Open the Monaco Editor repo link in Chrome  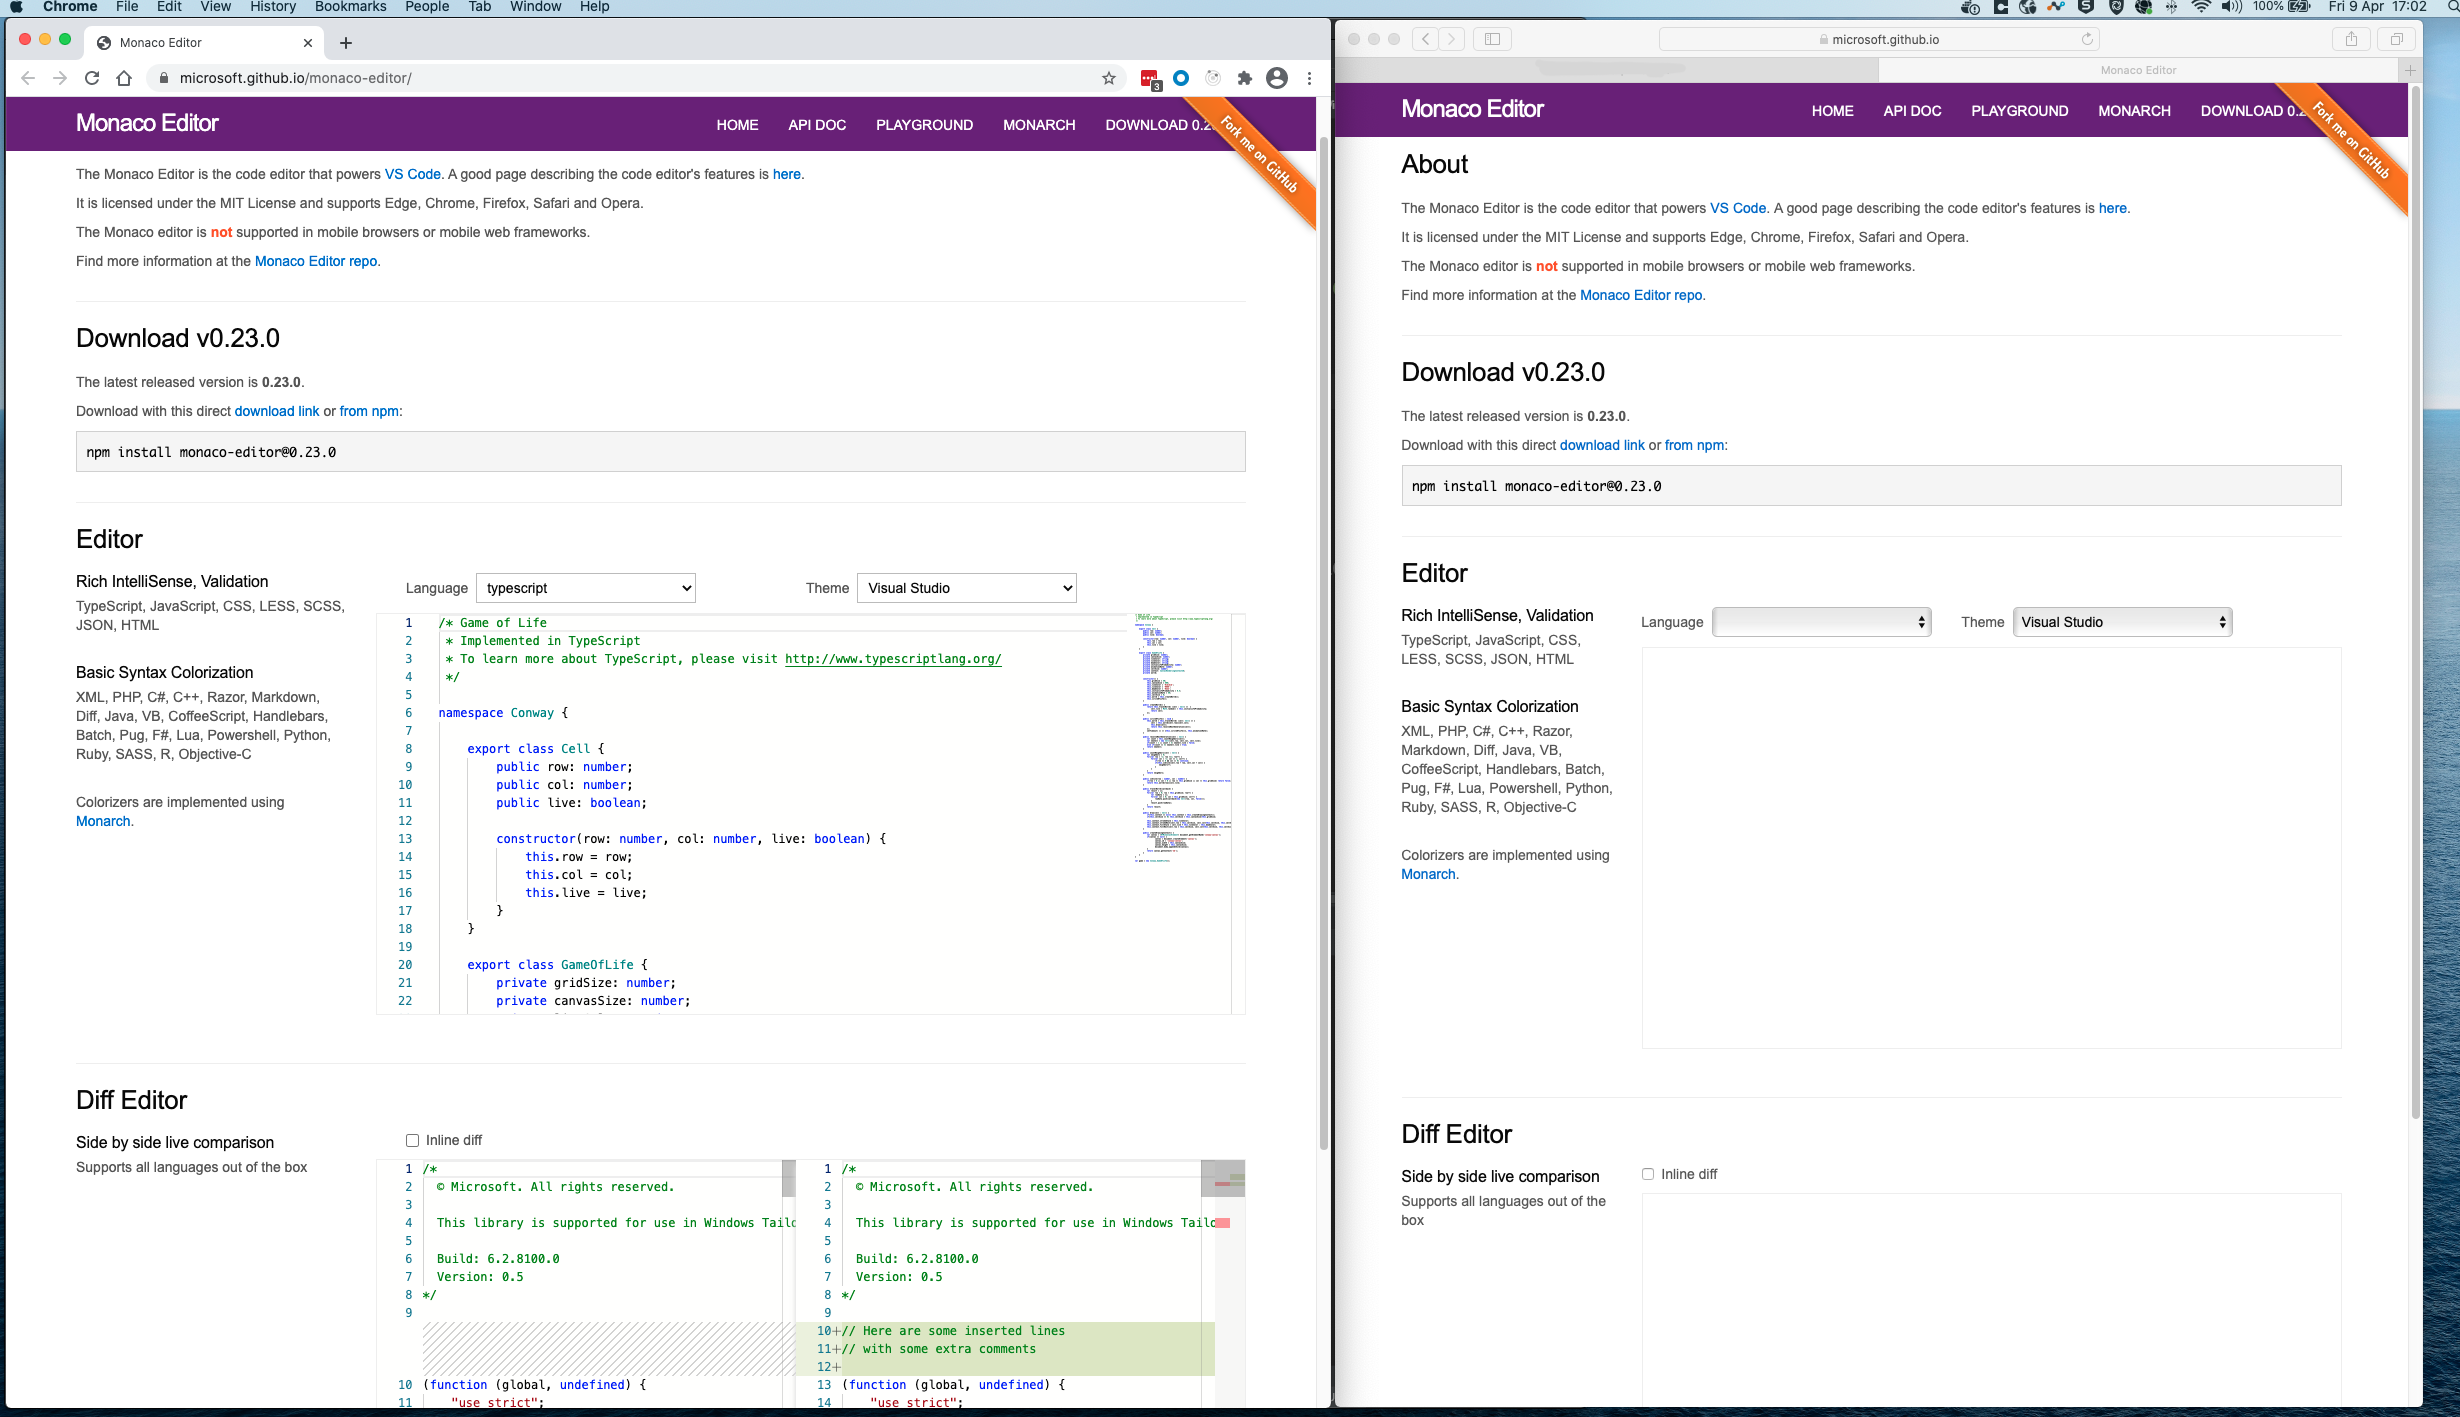(316, 261)
